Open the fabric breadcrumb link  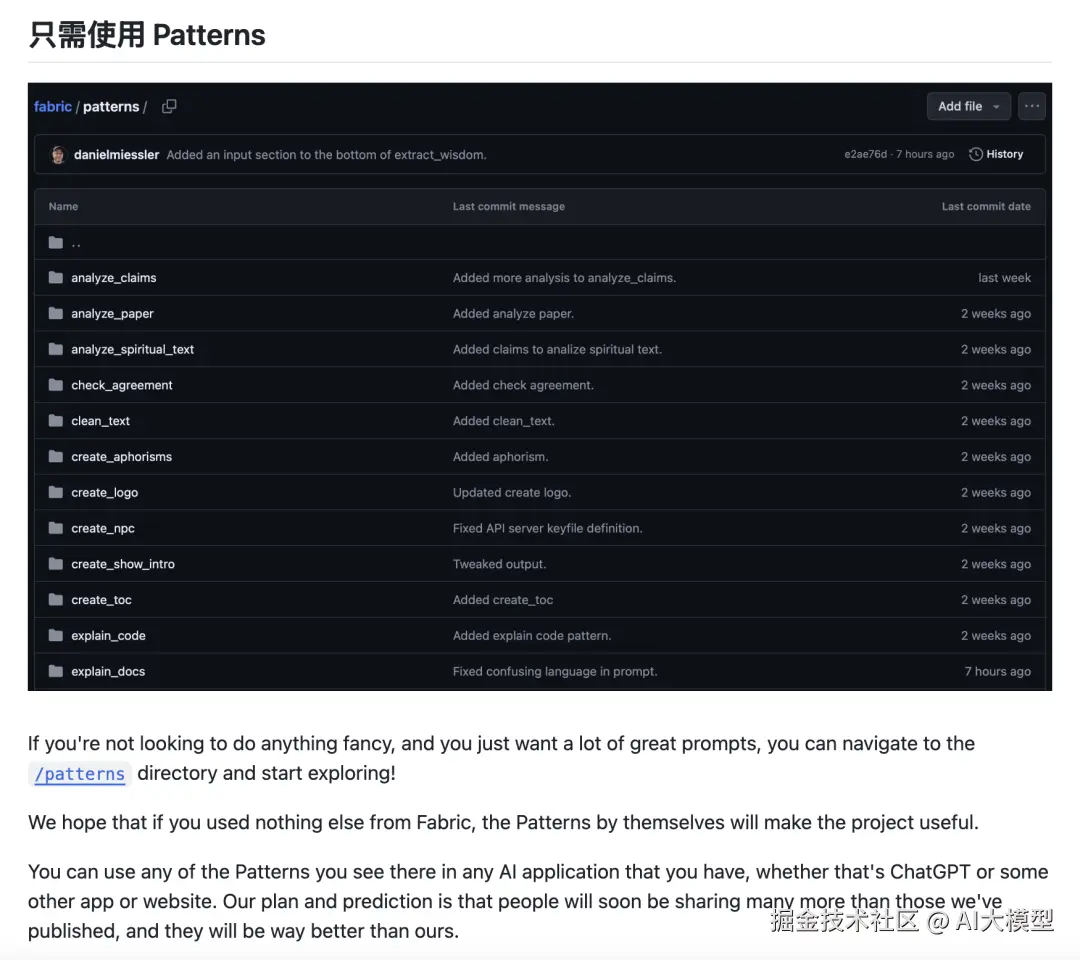pos(53,106)
